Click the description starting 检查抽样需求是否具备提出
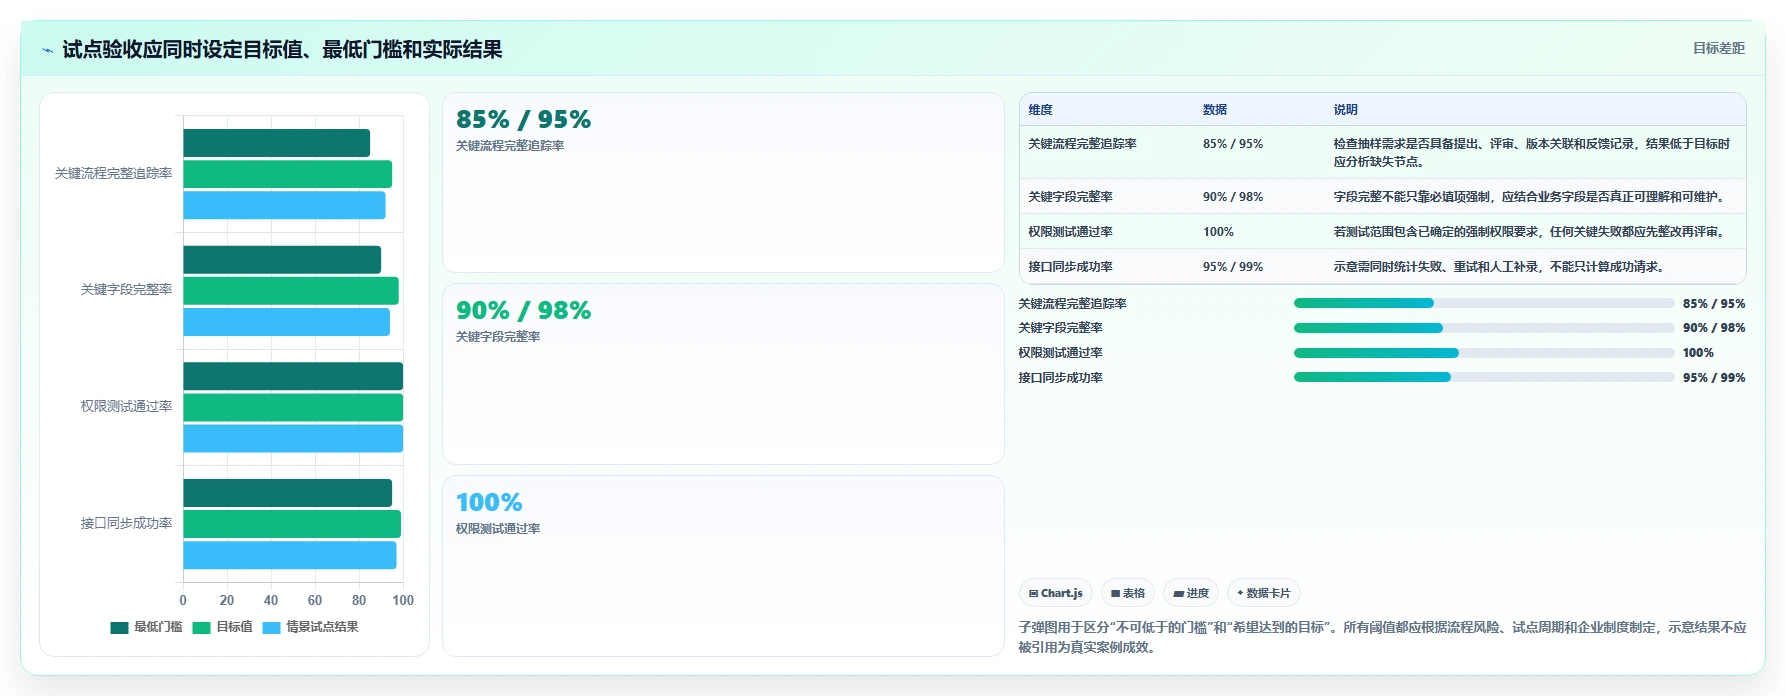 [x=1532, y=153]
